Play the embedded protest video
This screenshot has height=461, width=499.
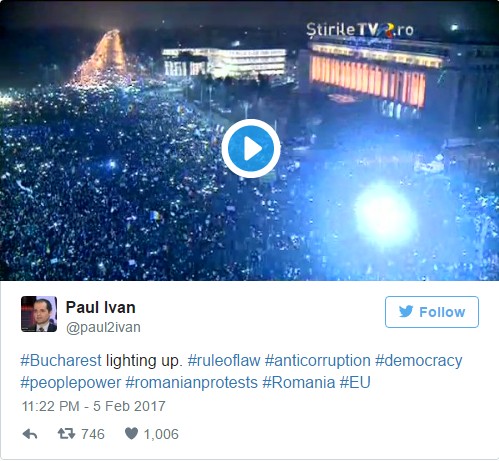coord(251,148)
